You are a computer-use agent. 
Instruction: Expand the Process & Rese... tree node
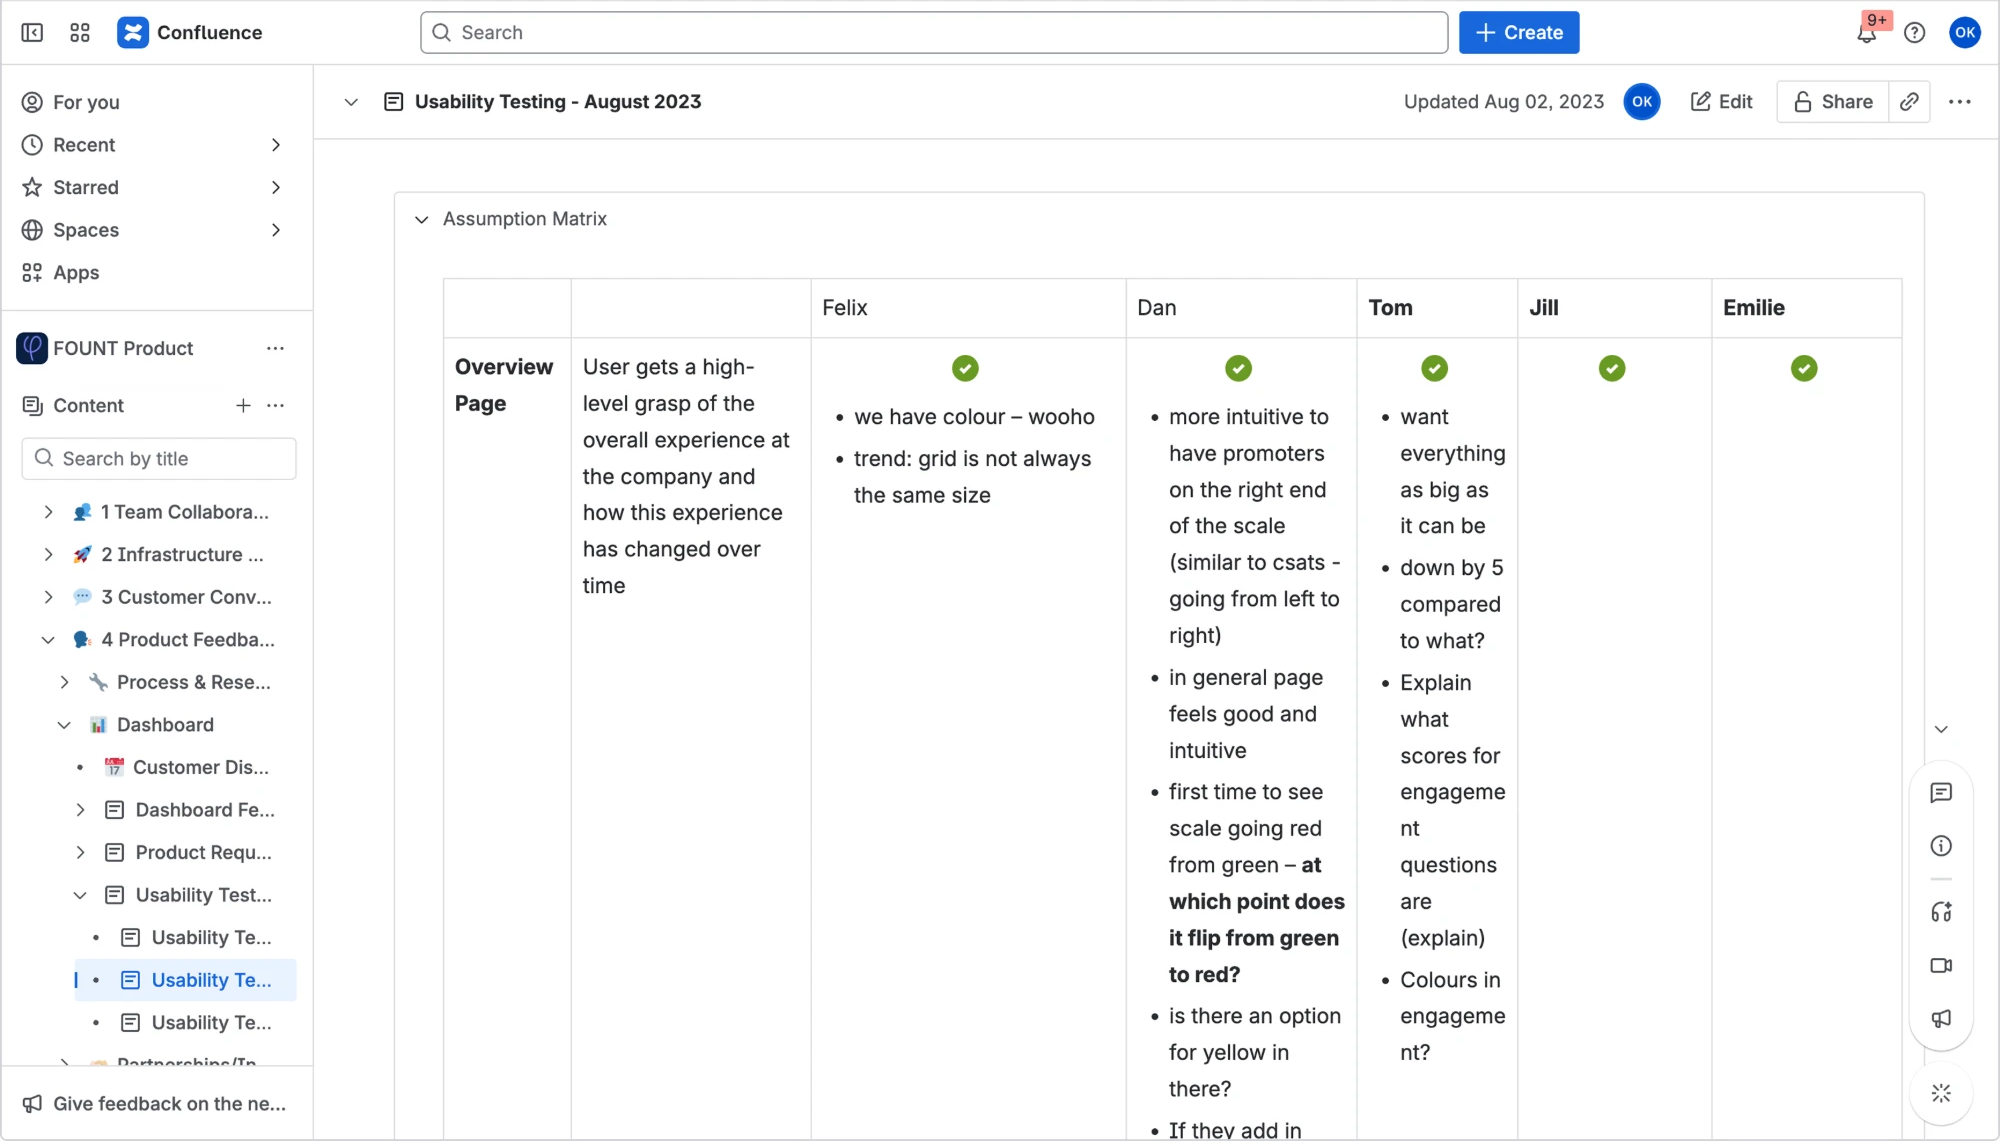(x=64, y=682)
